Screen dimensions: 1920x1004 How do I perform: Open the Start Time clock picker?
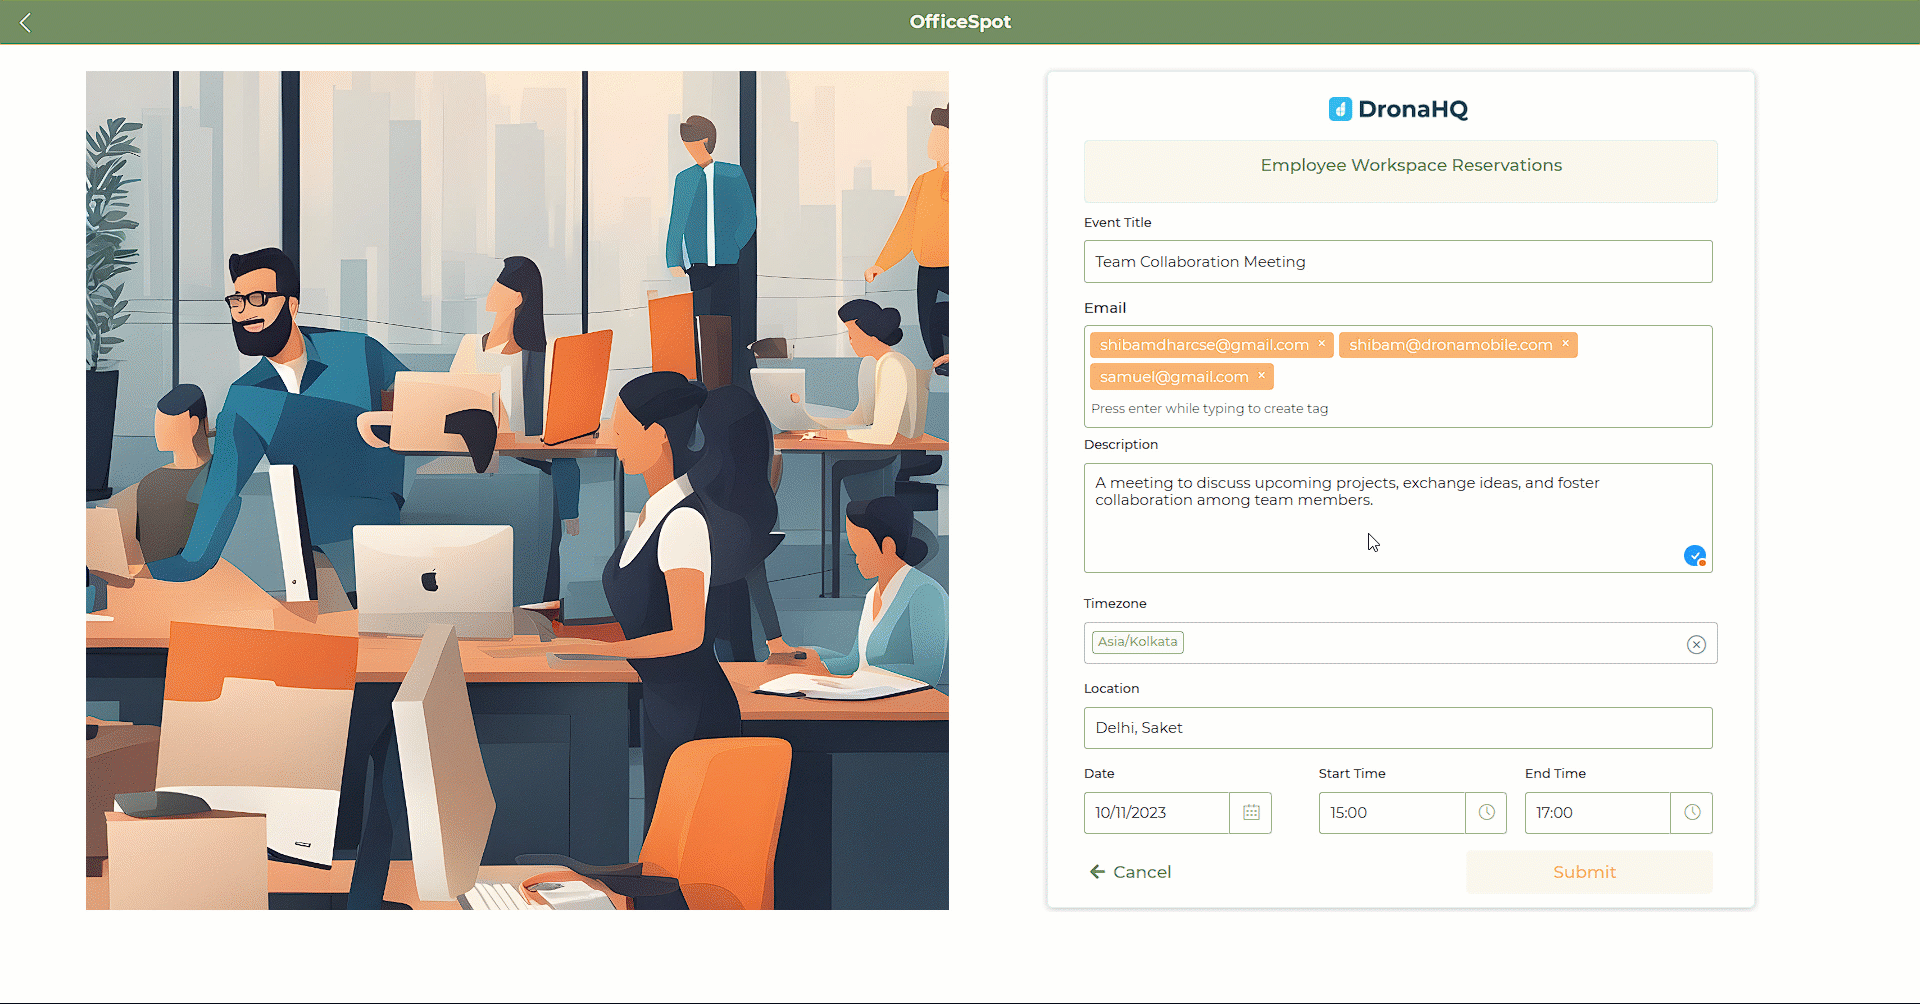[x=1486, y=813]
